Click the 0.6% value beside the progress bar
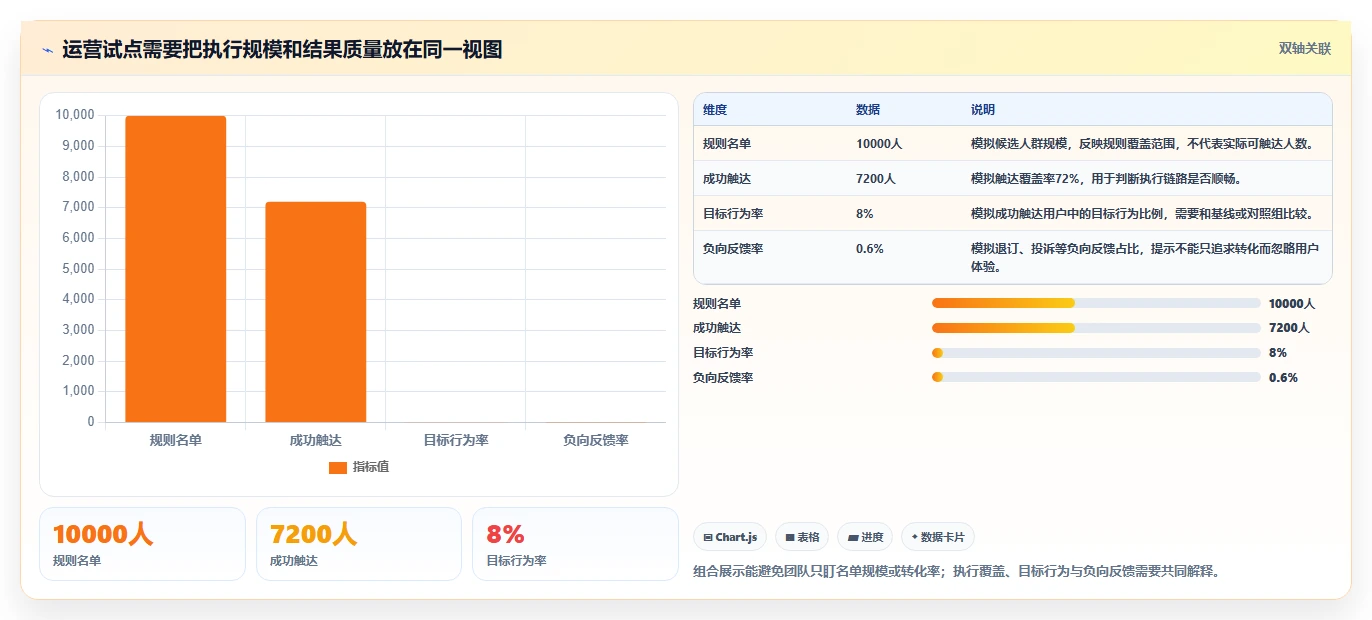This screenshot has height=620, width=1372. [1283, 378]
